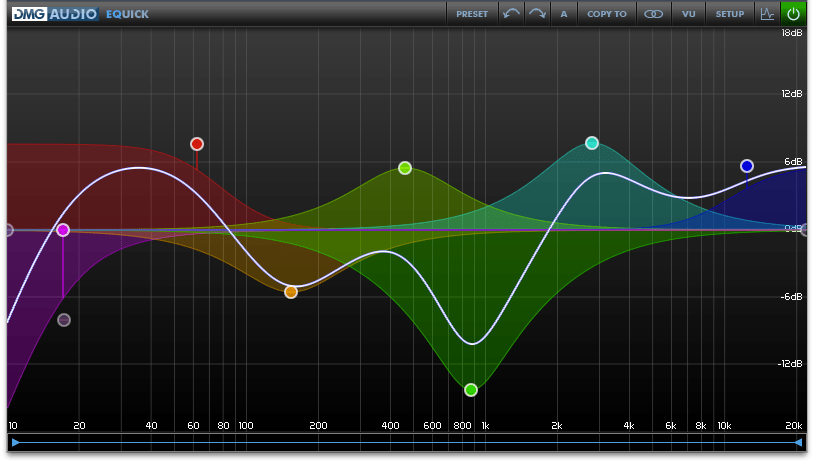Select the cyan band node near 3 kHz
Screen dimensions: 814x462
point(592,143)
